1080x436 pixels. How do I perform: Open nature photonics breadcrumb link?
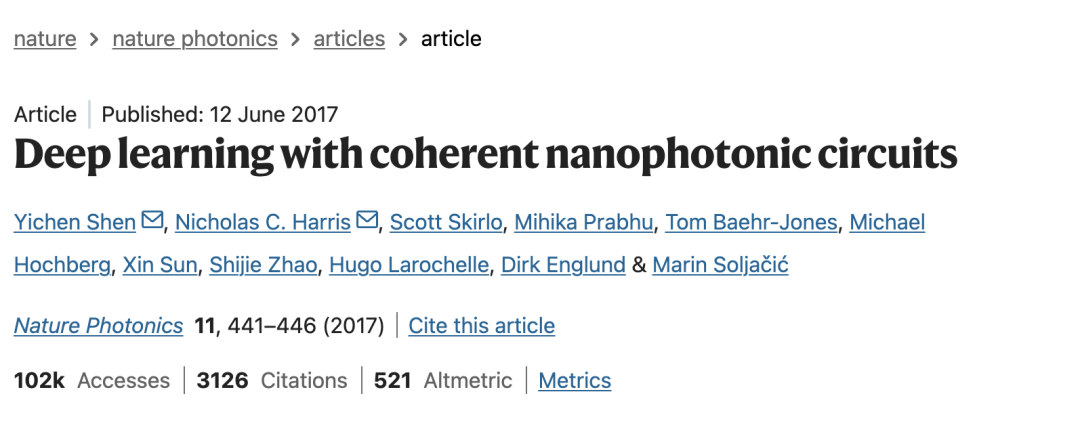[195, 39]
